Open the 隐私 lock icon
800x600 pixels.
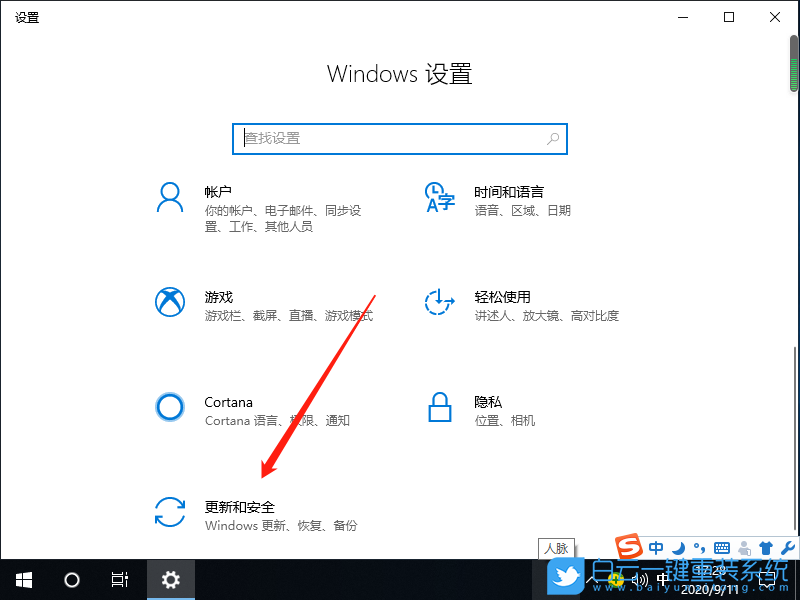click(x=440, y=407)
